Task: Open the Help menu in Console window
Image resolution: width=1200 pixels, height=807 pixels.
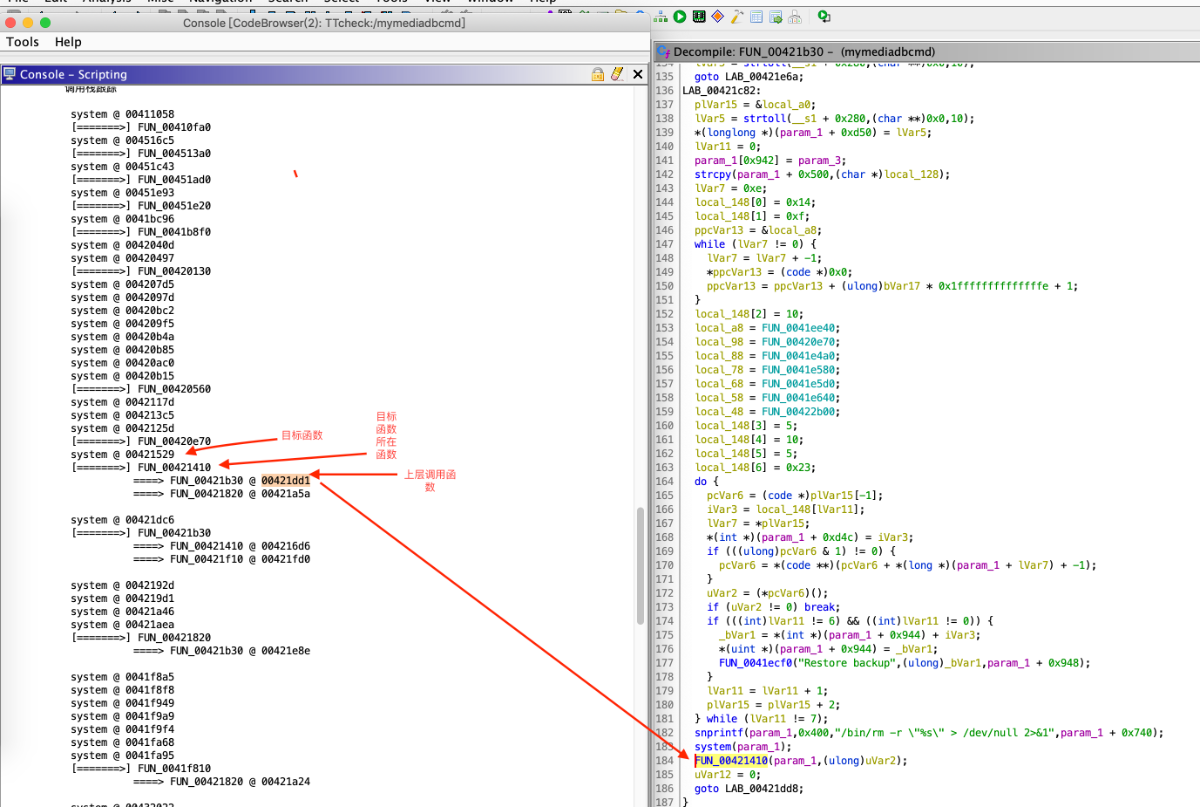Action: 68,42
